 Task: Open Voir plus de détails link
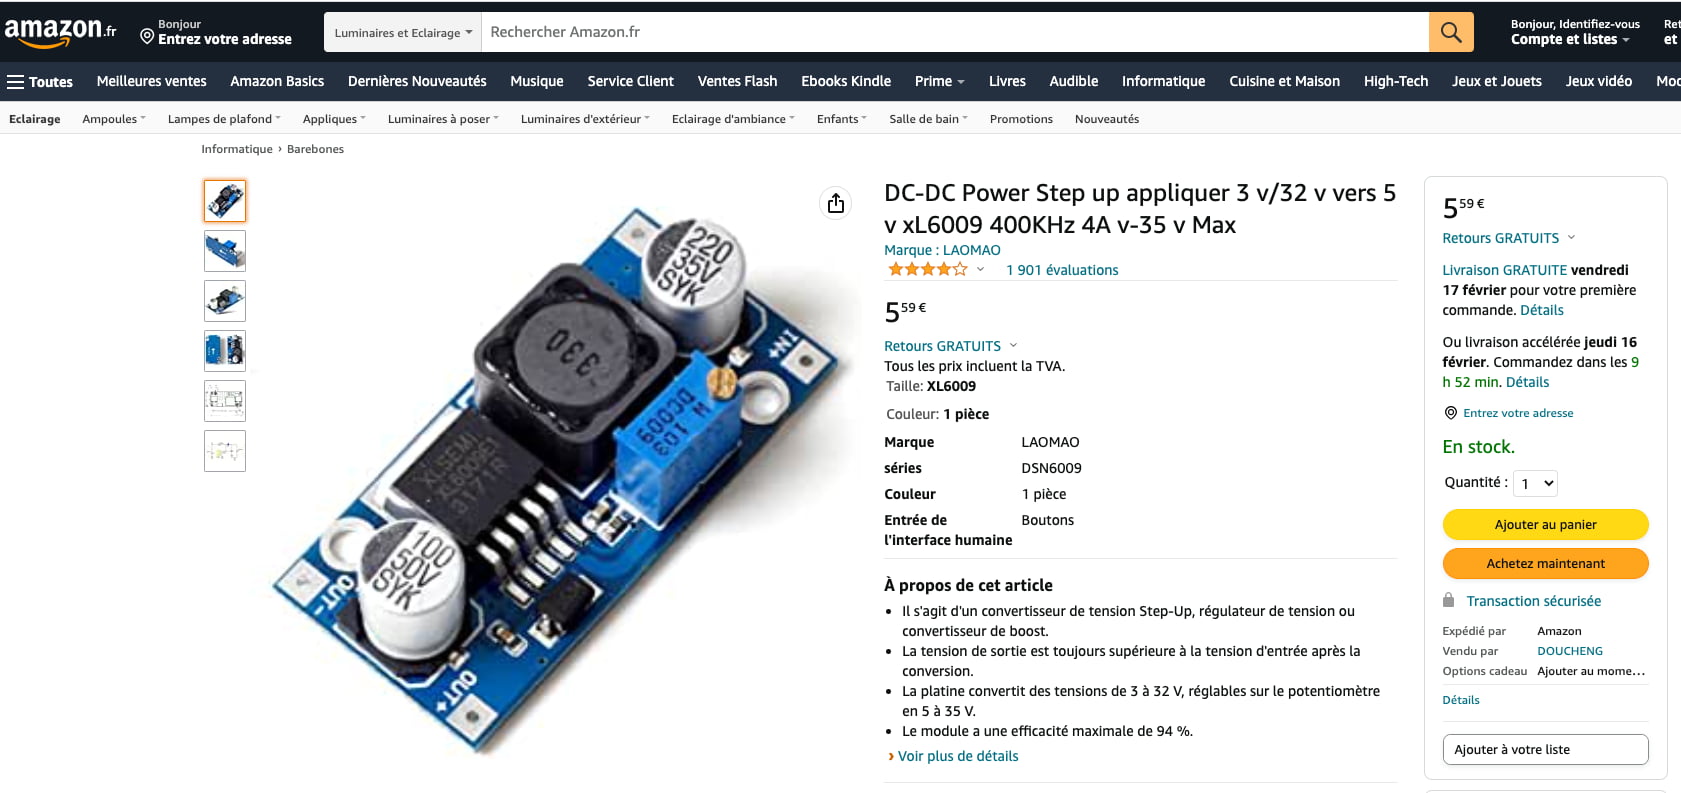(957, 756)
